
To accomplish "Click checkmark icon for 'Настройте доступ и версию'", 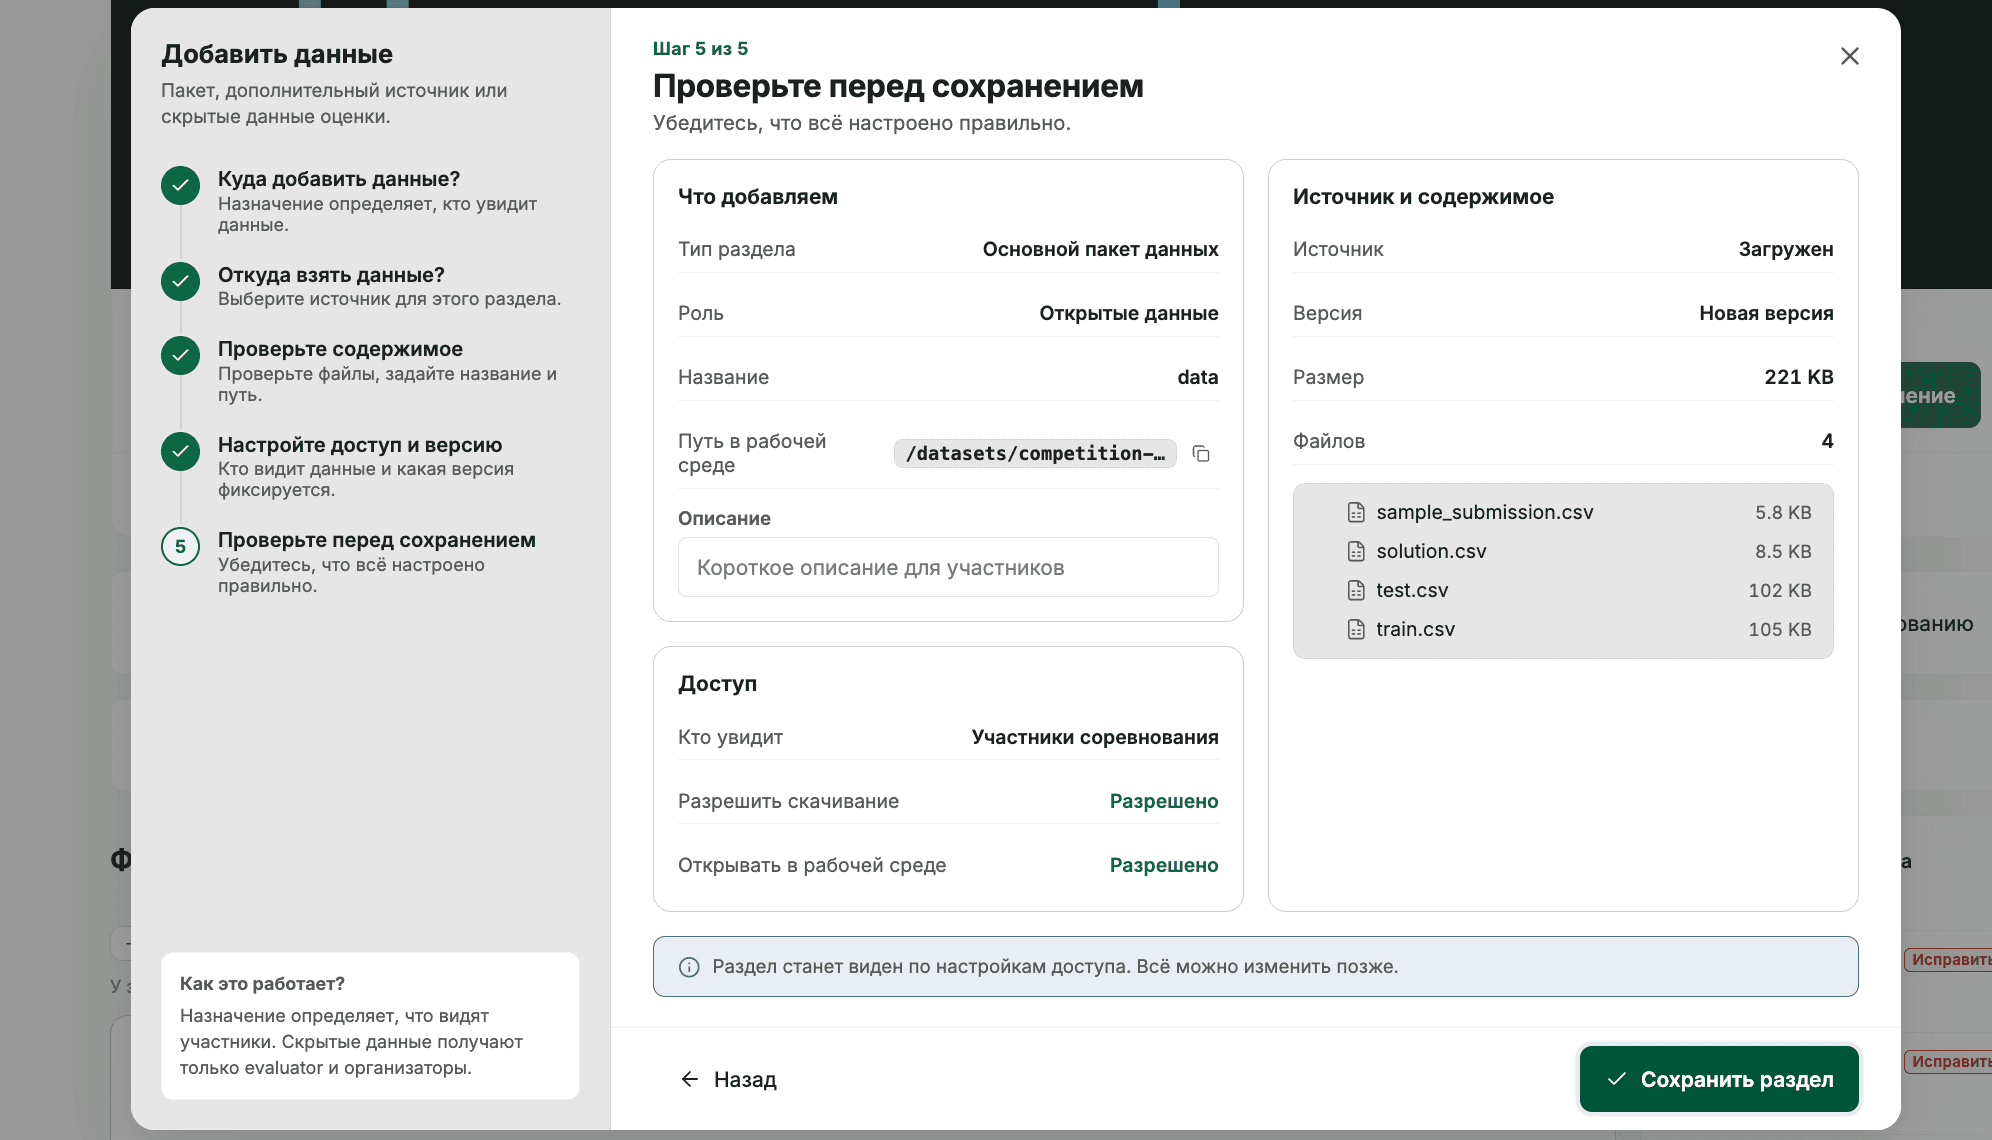I will [x=180, y=451].
